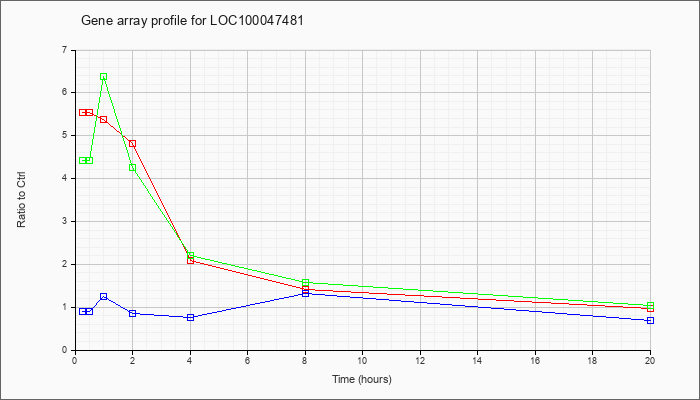This screenshot has width=700, height=400.
Task: Select the green data point at 2 hours
Action: tap(133, 168)
